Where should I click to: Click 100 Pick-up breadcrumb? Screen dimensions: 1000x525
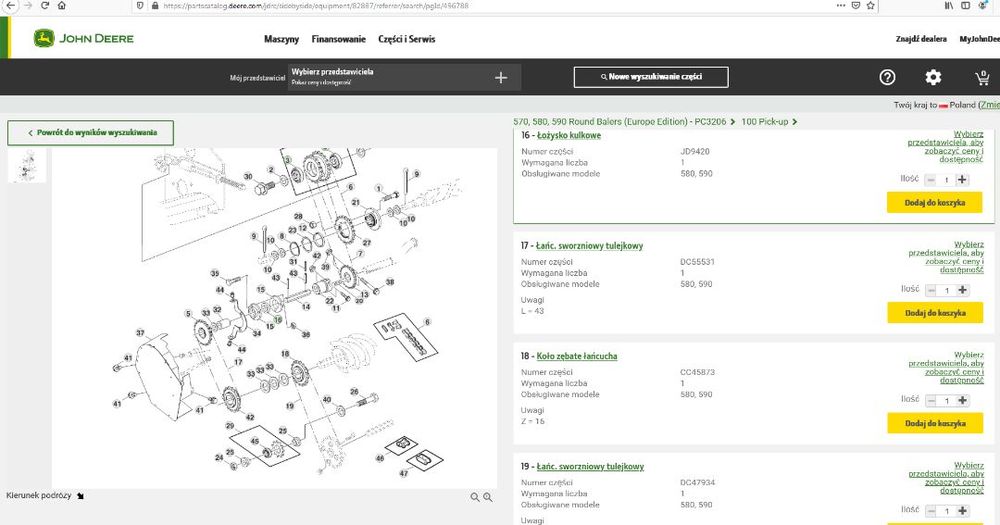pos(765,121)
